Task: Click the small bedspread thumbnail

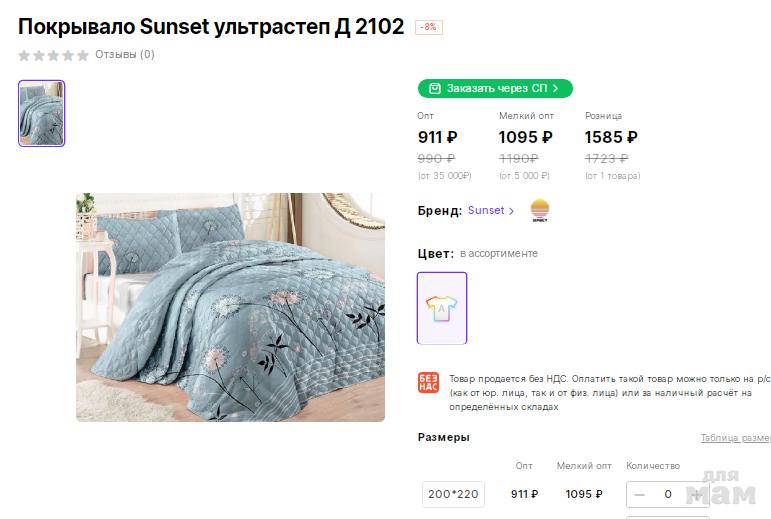Action: point(41,113)
